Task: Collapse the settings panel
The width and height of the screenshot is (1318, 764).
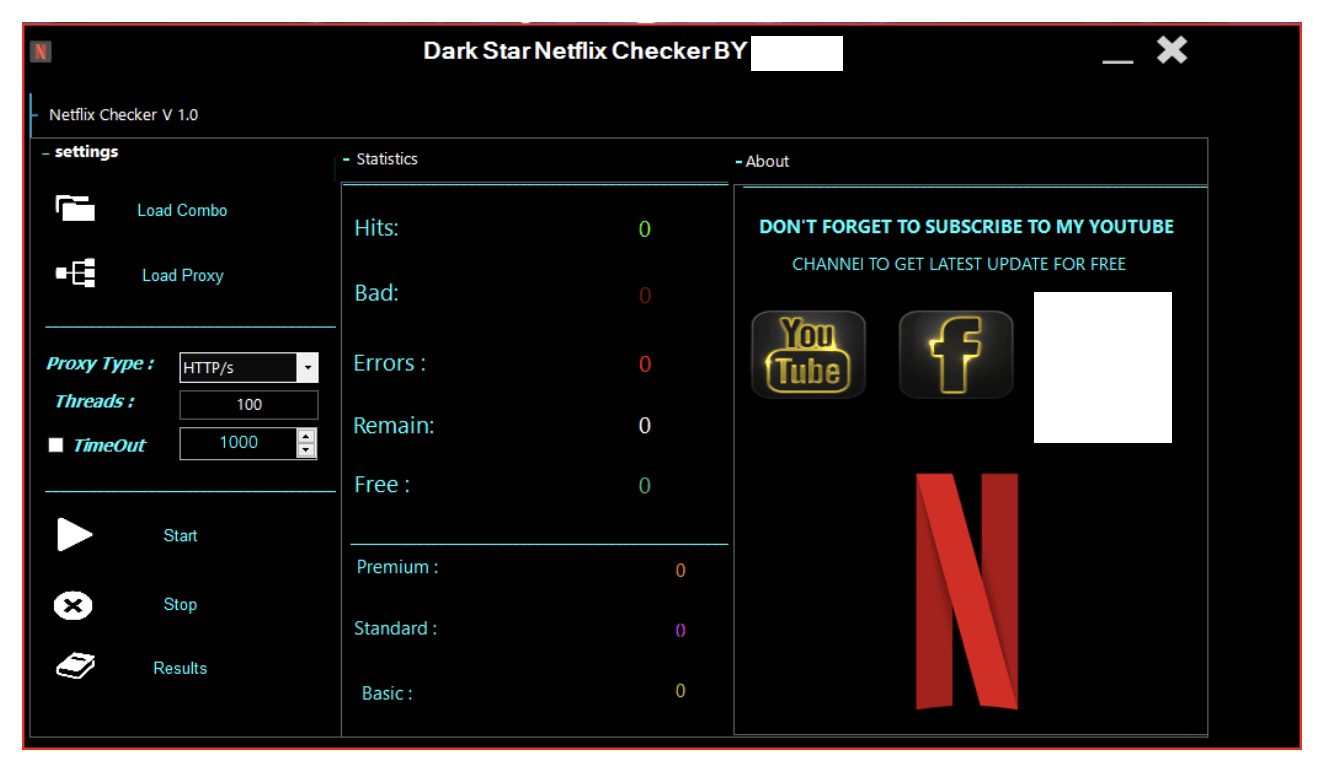Action: click(x=45, y=152)
